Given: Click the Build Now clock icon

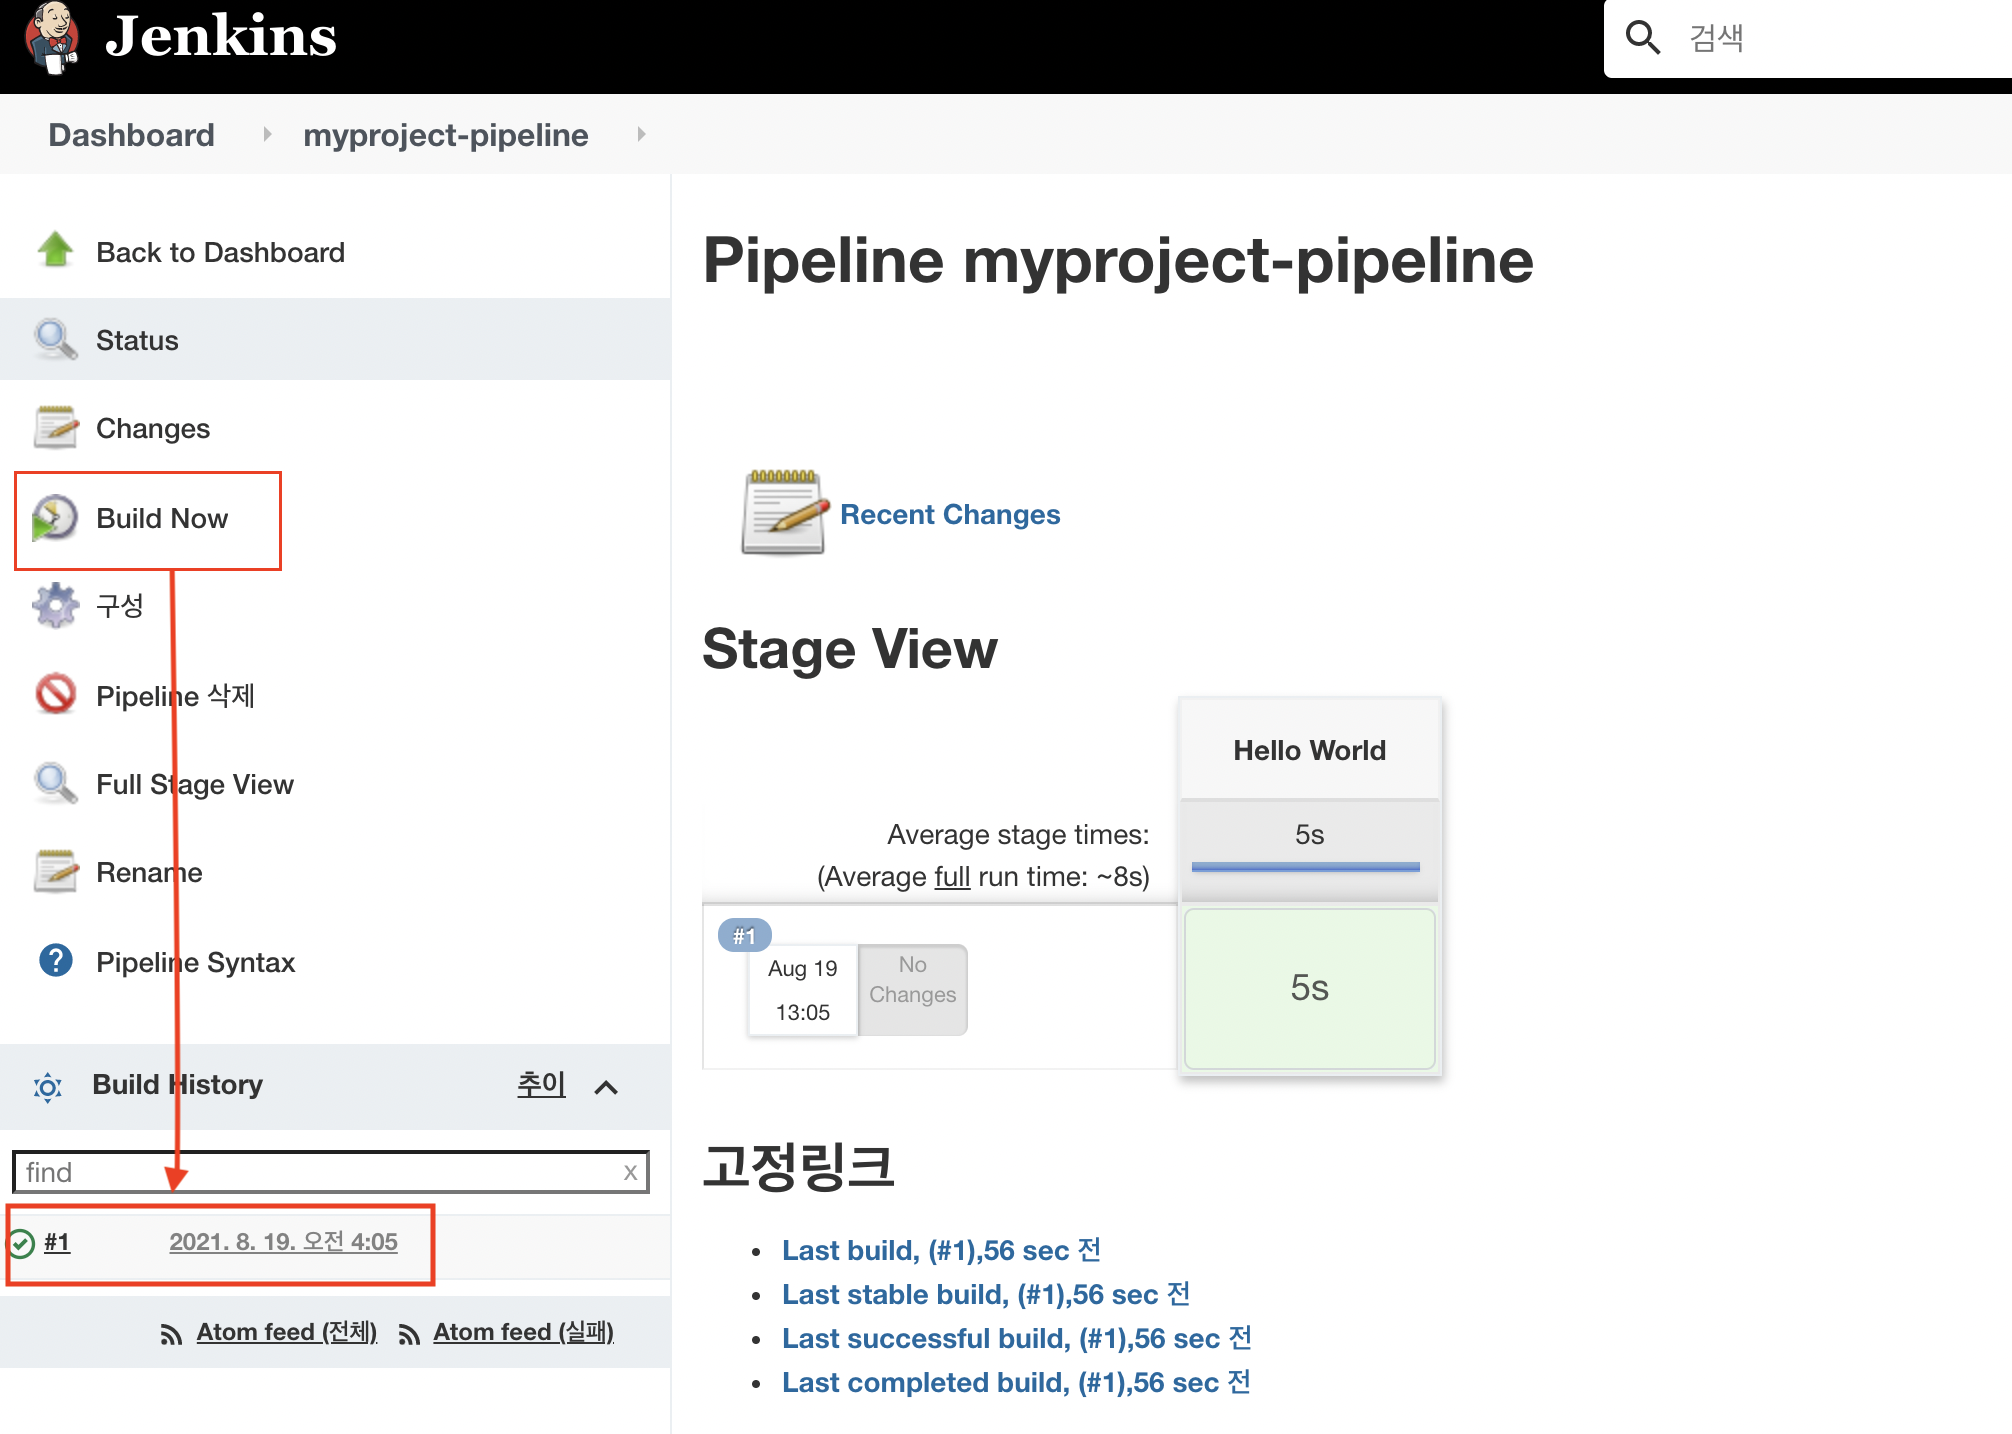Looking at the screenshot, I should pos(55,517).
